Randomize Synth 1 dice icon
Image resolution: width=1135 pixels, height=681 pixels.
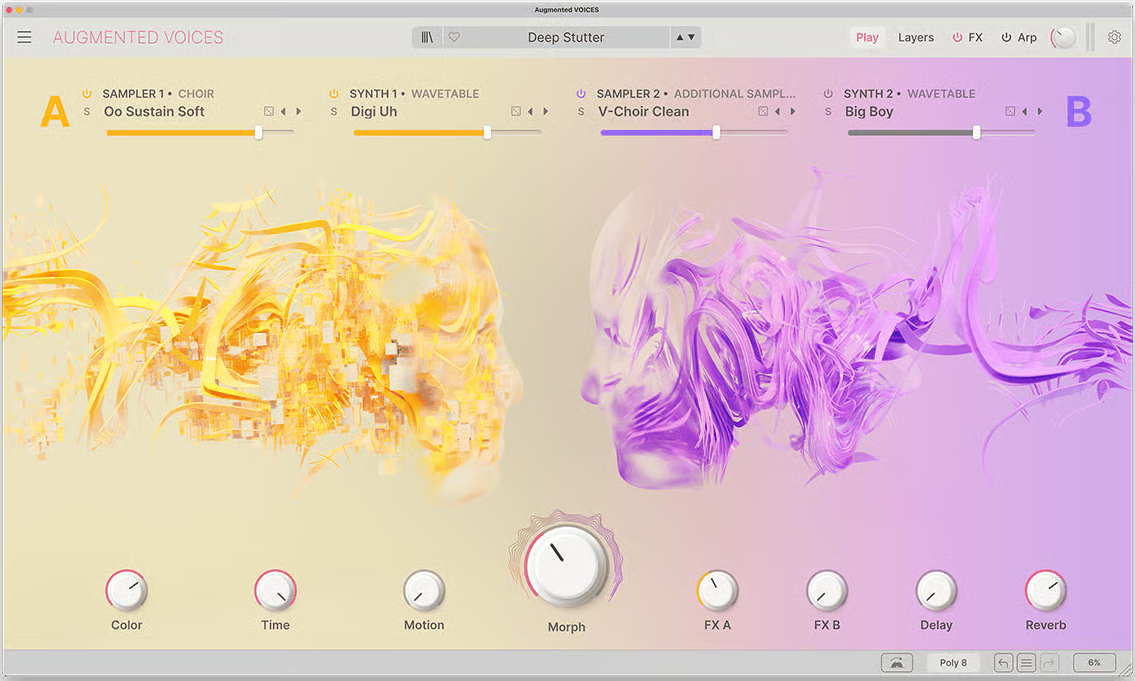(x=515, y=111)
